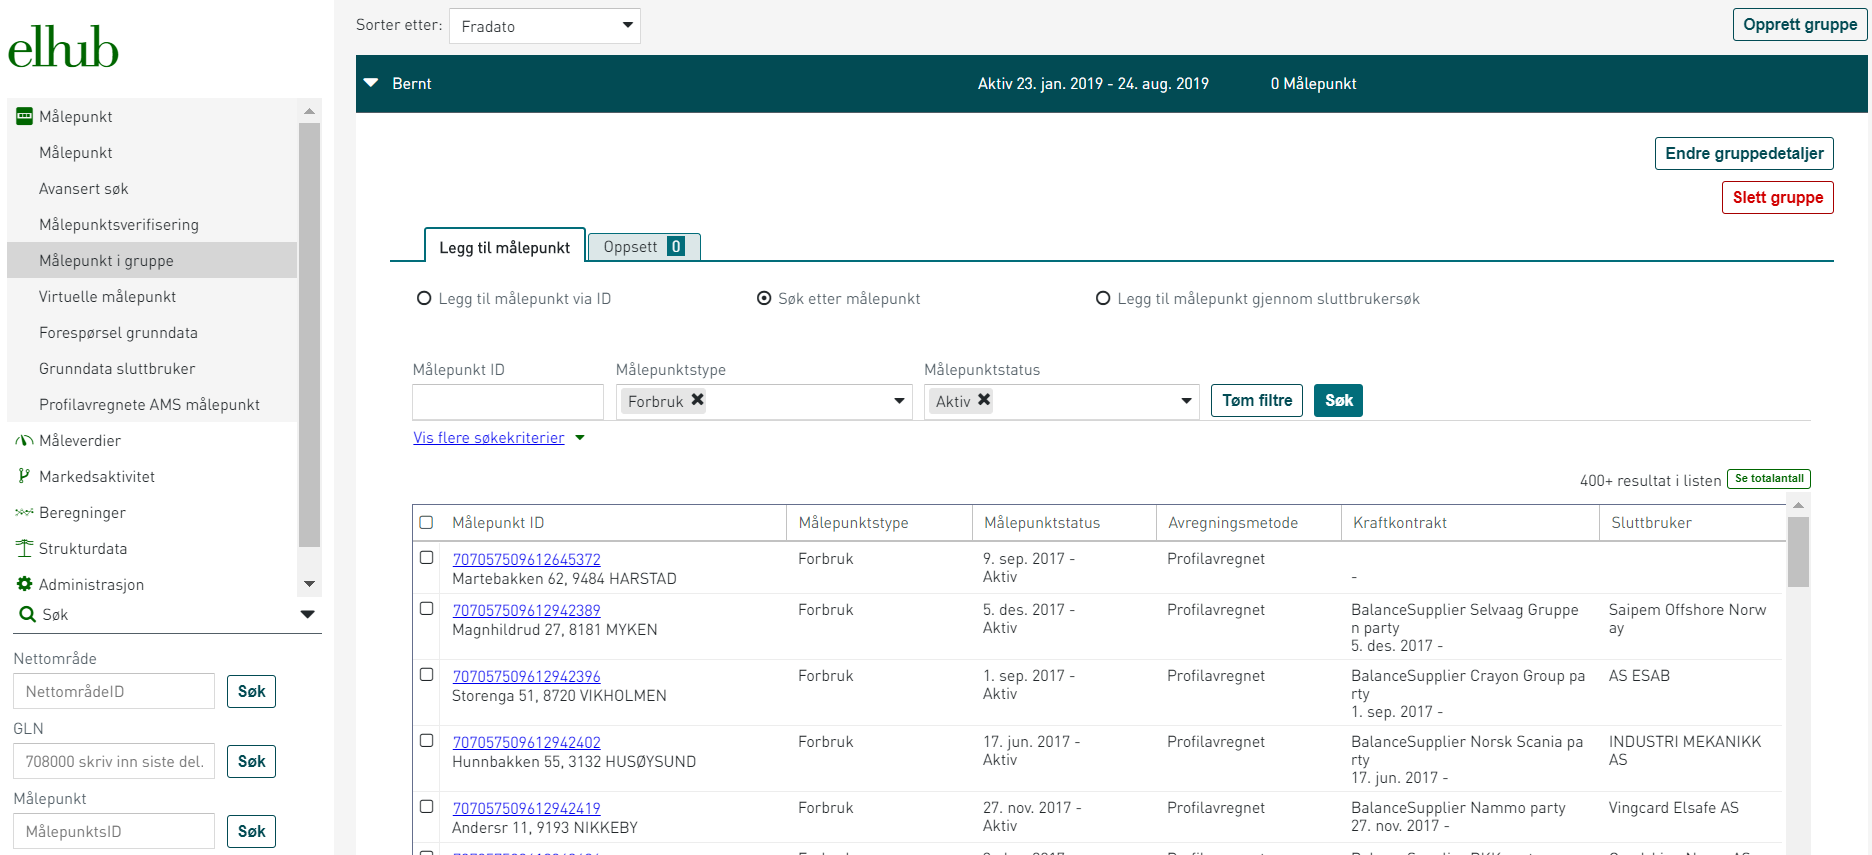Viewport: 1872px width, 855px height.
Task: Click the Søk magnifier icon in sidebar
Action: 27,614
